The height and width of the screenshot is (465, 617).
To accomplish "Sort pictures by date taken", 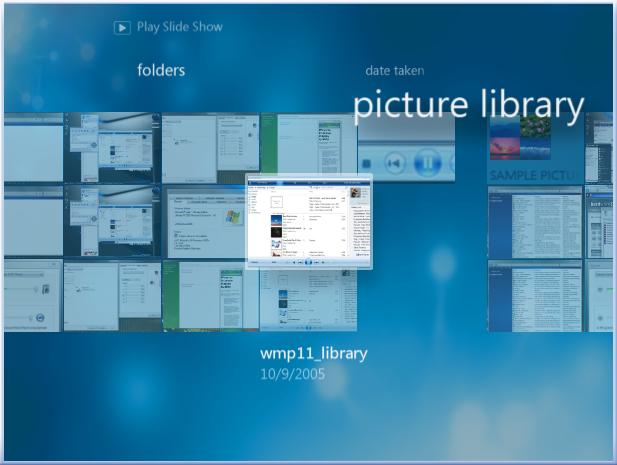I will [x=394, y=71].
